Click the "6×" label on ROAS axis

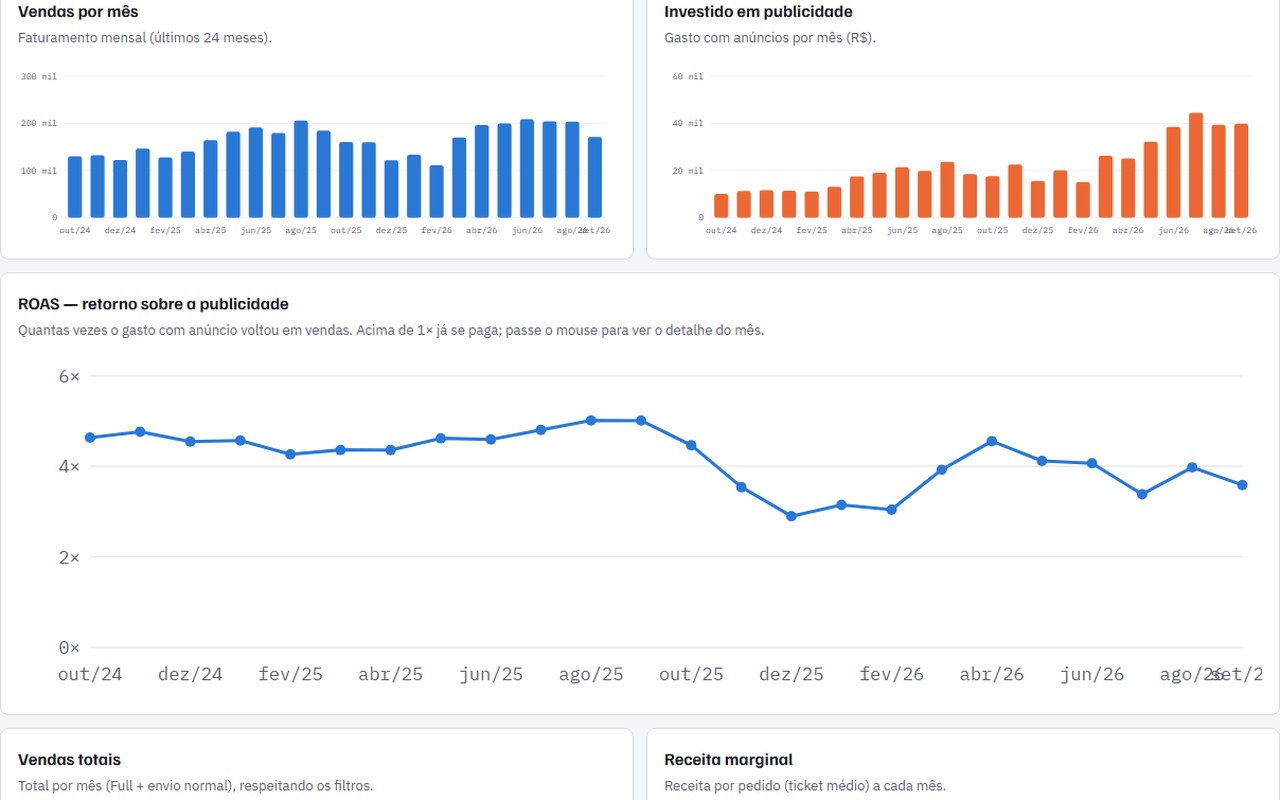(x=69, y=376)
